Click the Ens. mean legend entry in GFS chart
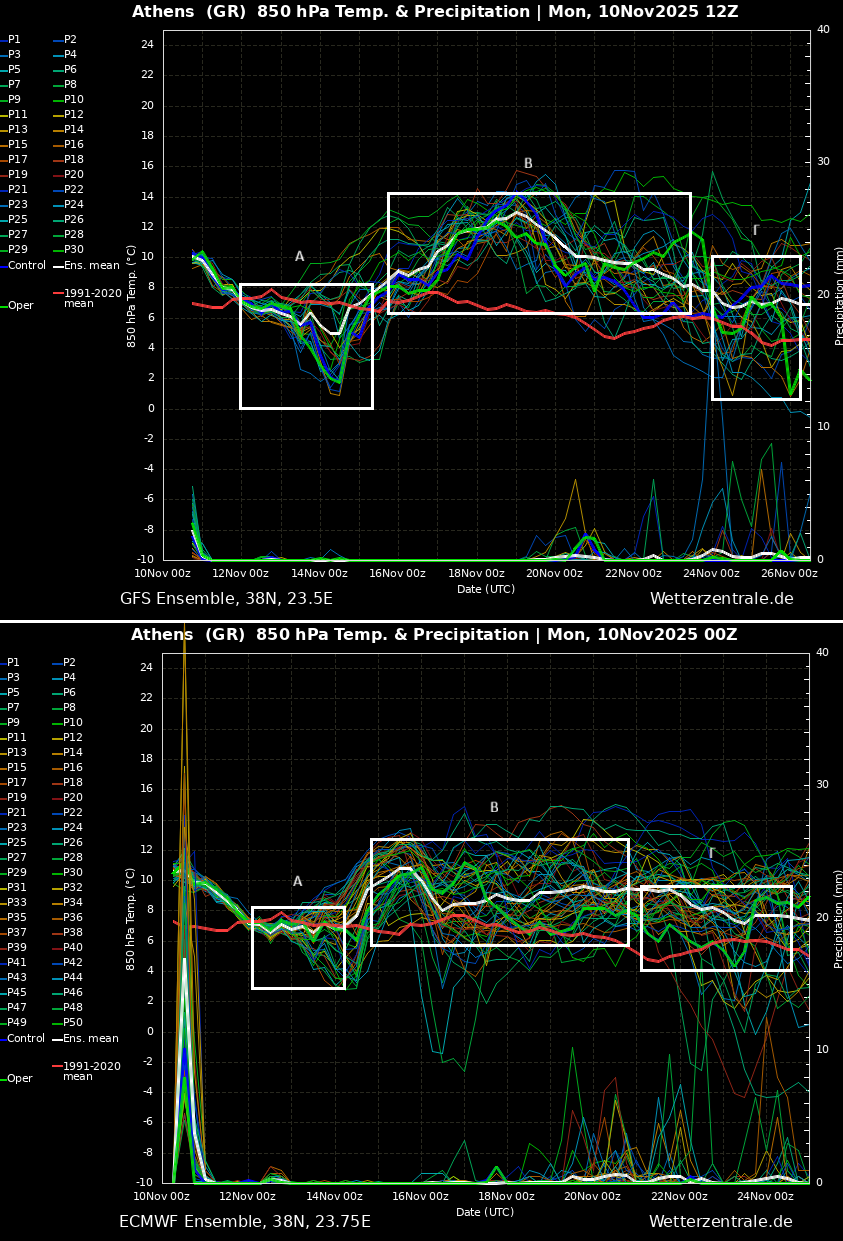 (91, 266)
